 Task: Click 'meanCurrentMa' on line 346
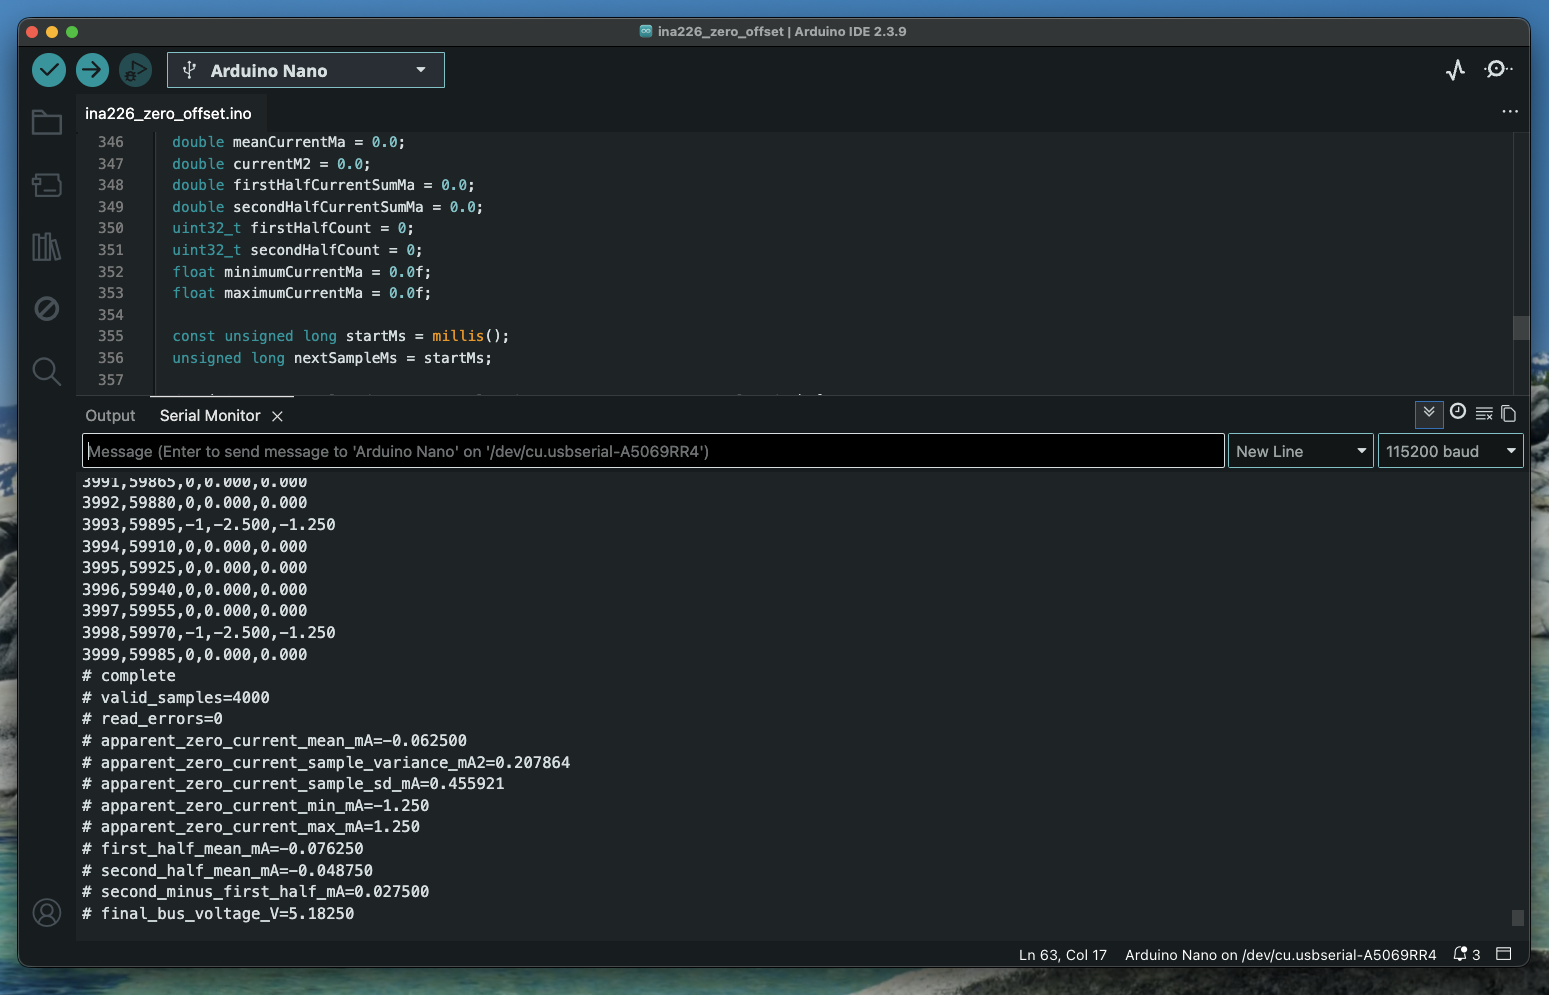click(289, 142)
